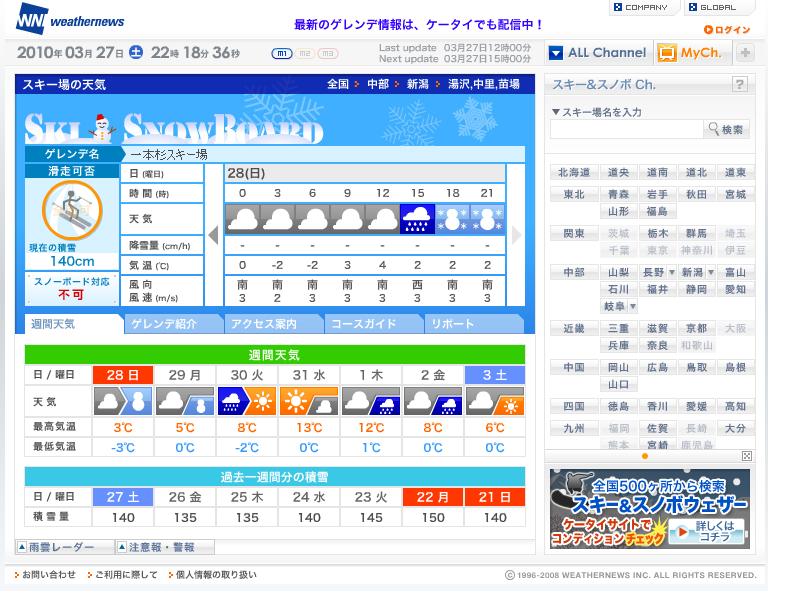Select 山梨 prefecture button

tap(618, 272)
